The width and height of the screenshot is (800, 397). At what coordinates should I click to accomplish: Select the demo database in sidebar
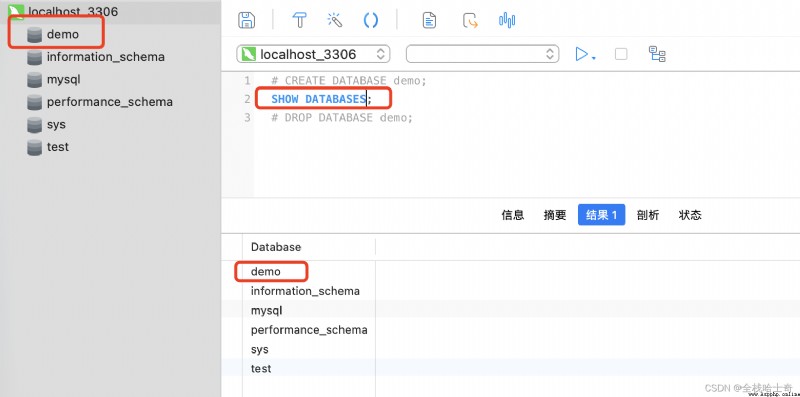click(63, 35)
